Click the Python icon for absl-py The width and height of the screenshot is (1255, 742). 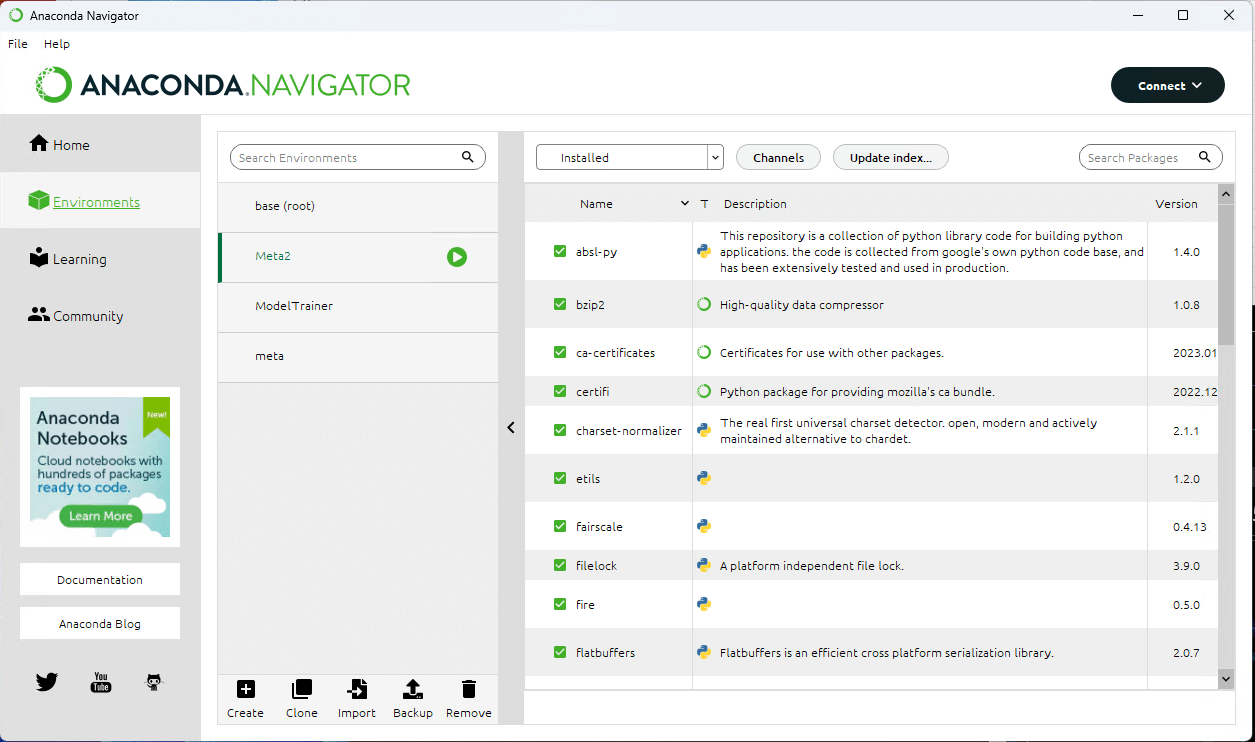click(x=704, y=252)
